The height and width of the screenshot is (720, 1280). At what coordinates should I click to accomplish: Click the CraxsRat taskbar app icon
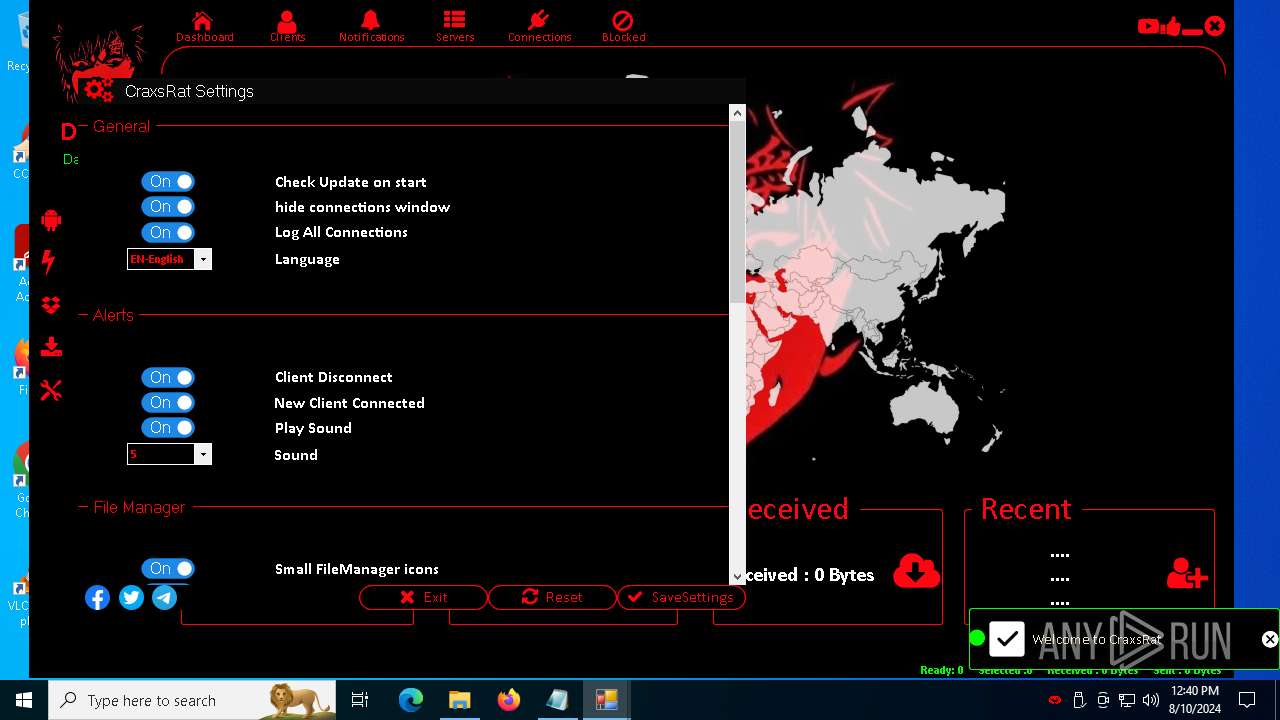[606, 700]
